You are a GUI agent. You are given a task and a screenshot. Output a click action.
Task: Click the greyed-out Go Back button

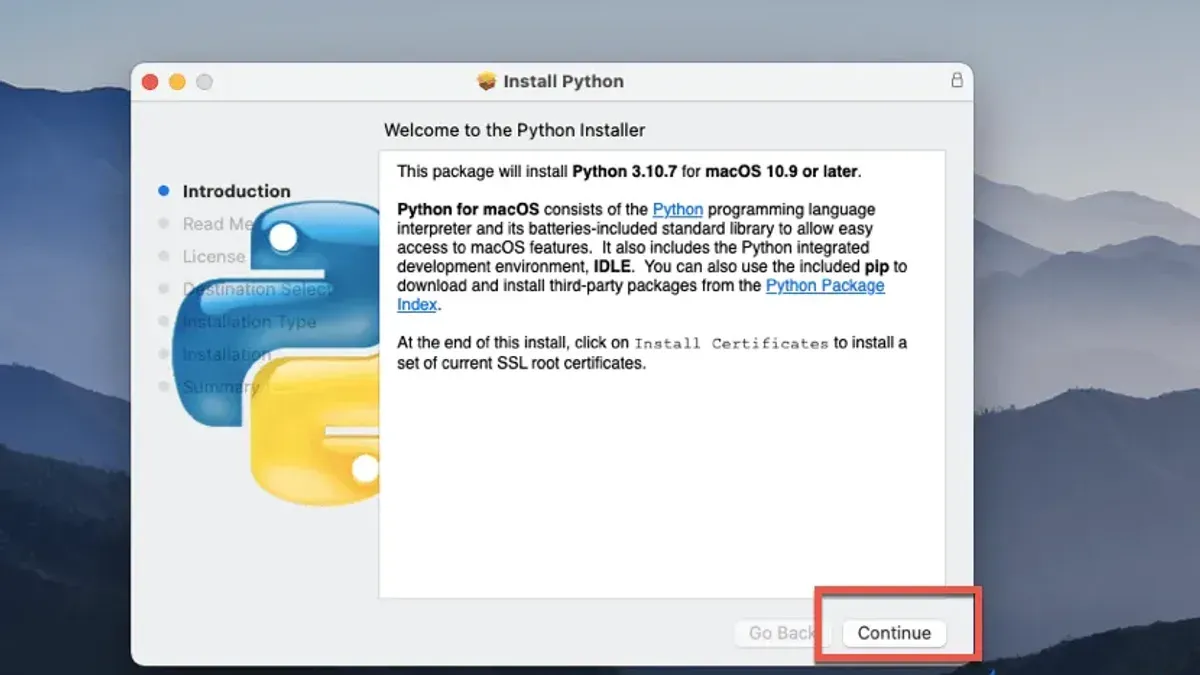click(x=781, y=633)
